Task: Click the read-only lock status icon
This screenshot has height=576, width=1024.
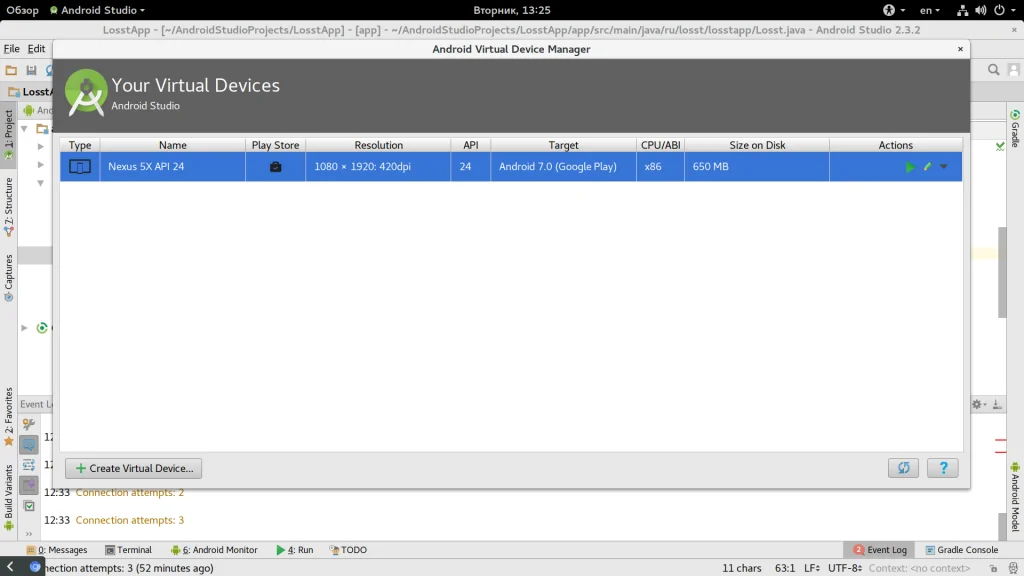Action: click(993, 568)
